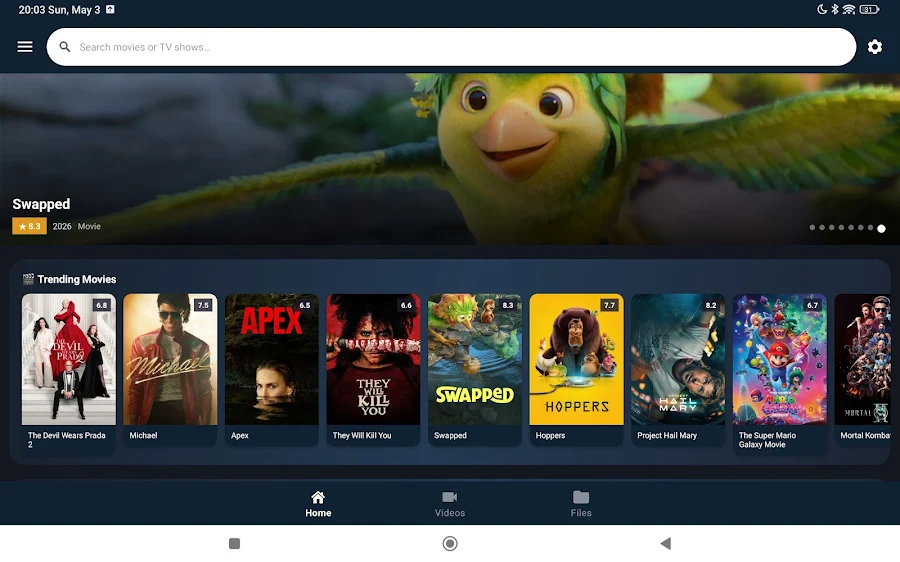Switch to the Videos tab

tap(449, 504)
